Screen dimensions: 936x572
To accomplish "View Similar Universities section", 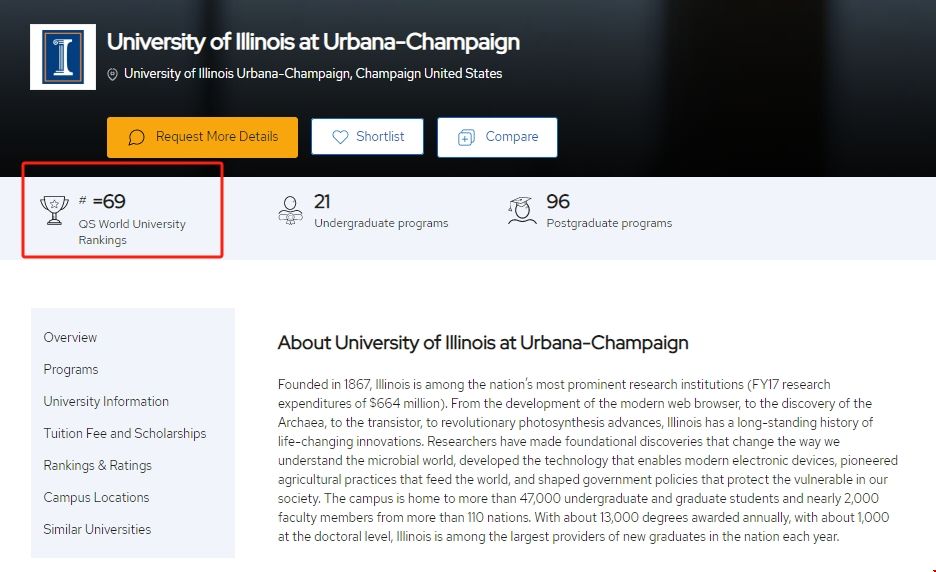I will coord(97,530).
